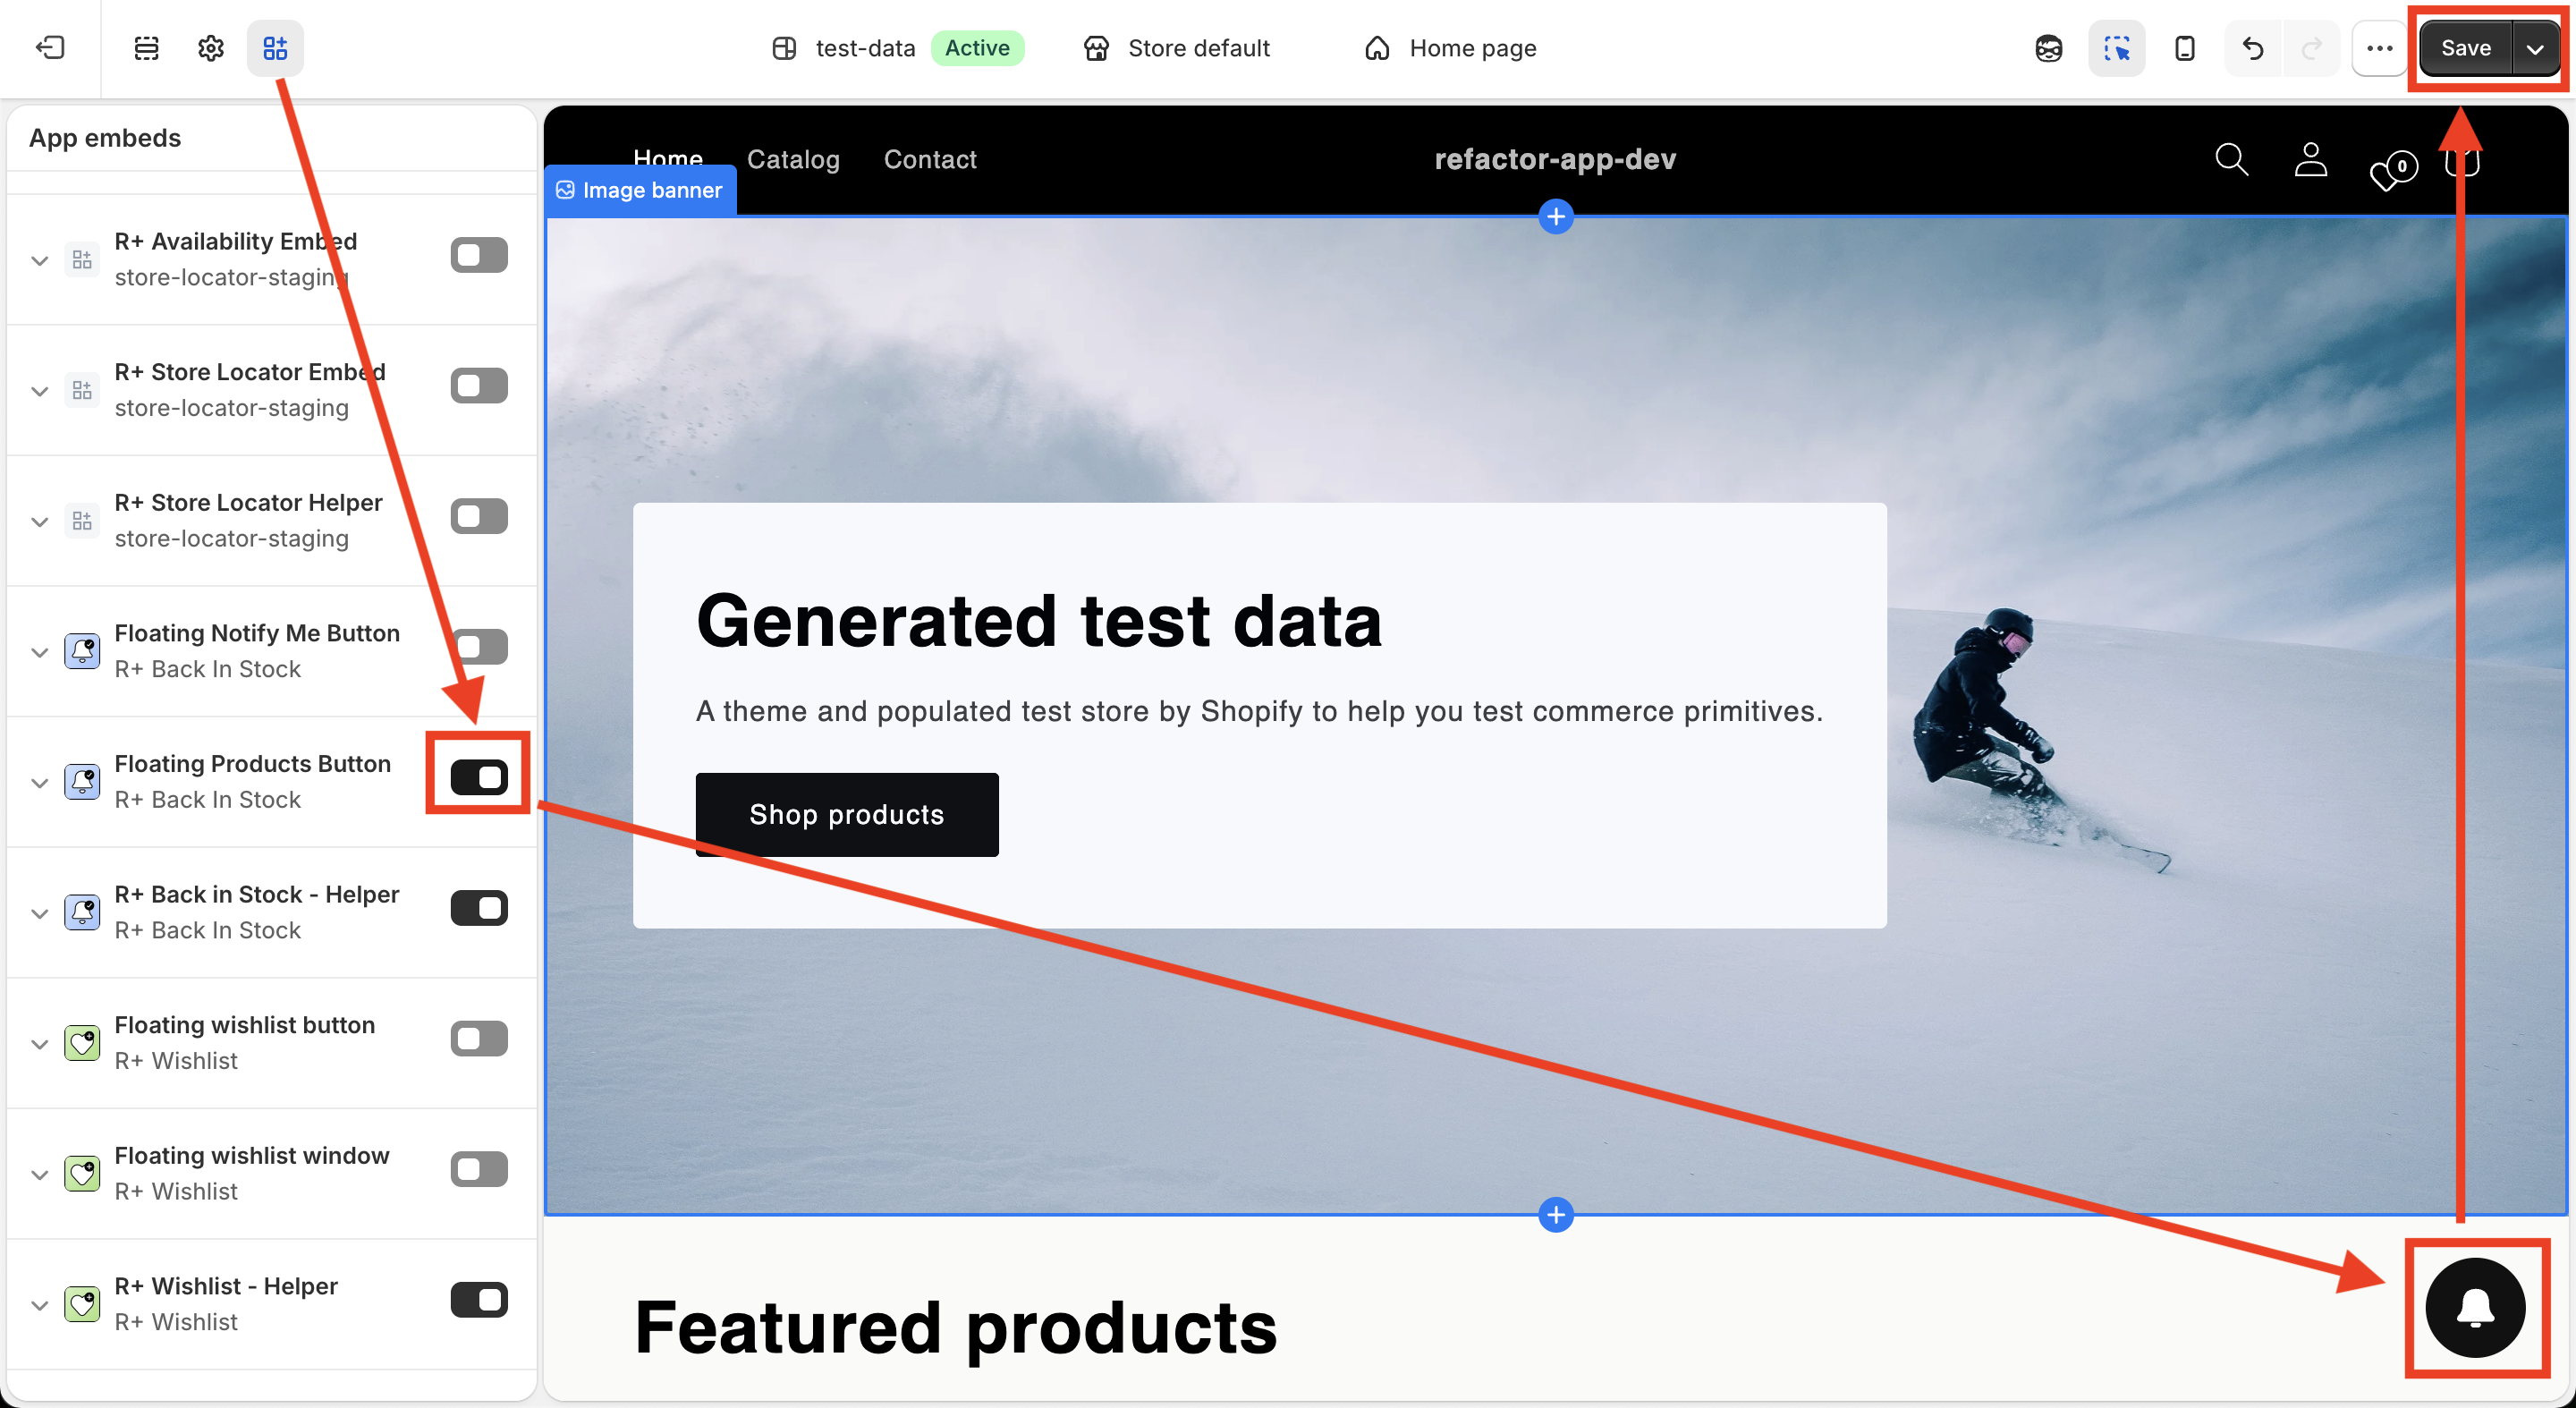Open the Sections panel icon
The width and height of the screenshot is (2576, 1408).
click(147, 48)
